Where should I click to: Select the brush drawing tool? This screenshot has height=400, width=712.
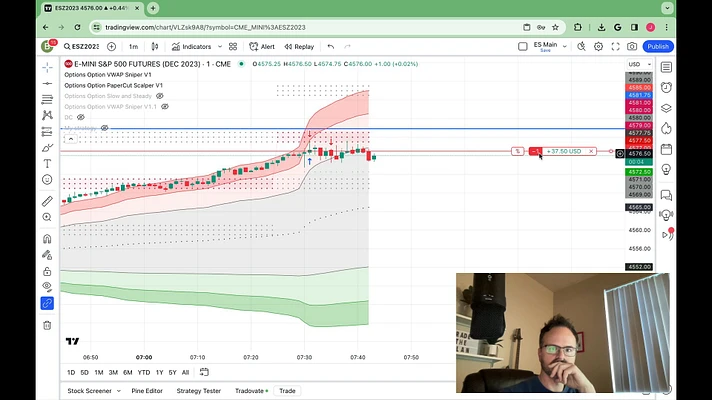[47, 148]
